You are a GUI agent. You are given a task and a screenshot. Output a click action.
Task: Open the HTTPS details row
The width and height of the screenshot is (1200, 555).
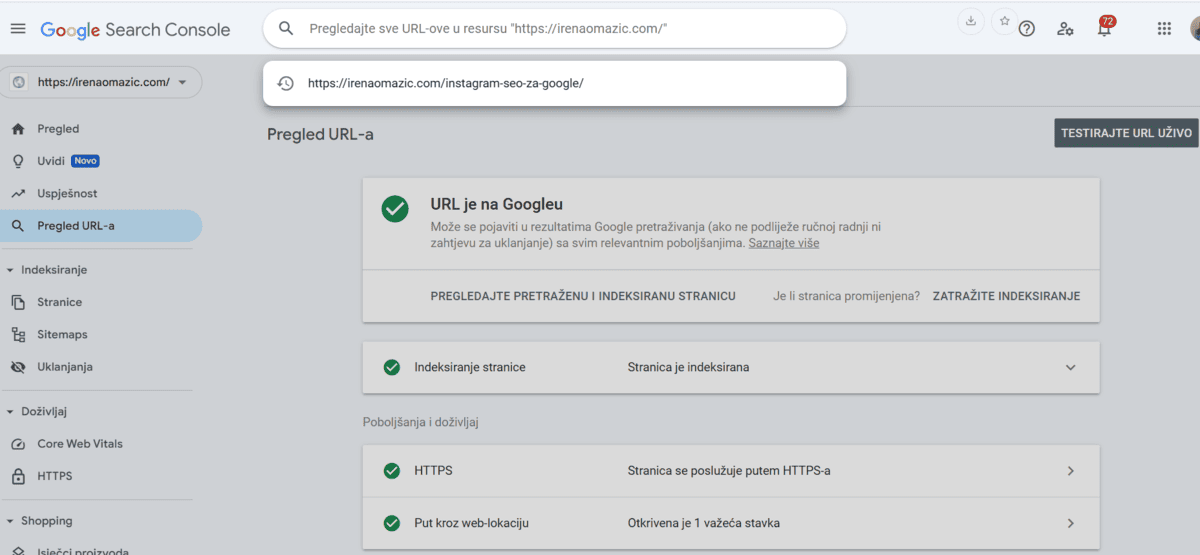click(x=1070, y=470)
